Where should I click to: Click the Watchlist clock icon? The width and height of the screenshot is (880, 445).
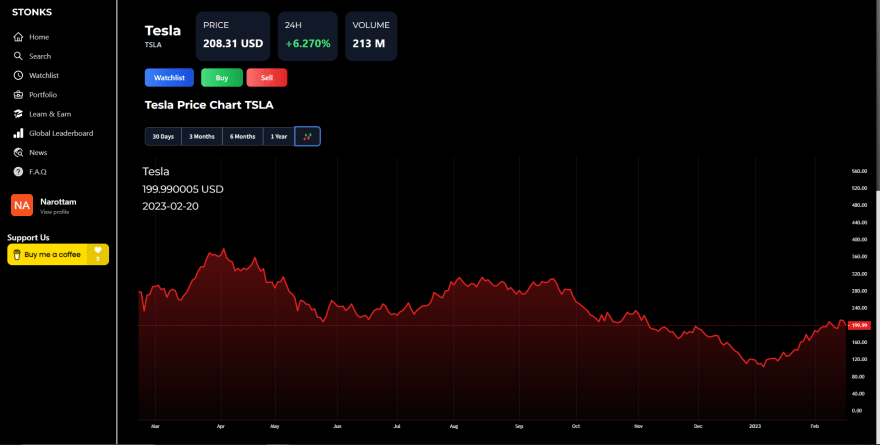tap(18, 75)
